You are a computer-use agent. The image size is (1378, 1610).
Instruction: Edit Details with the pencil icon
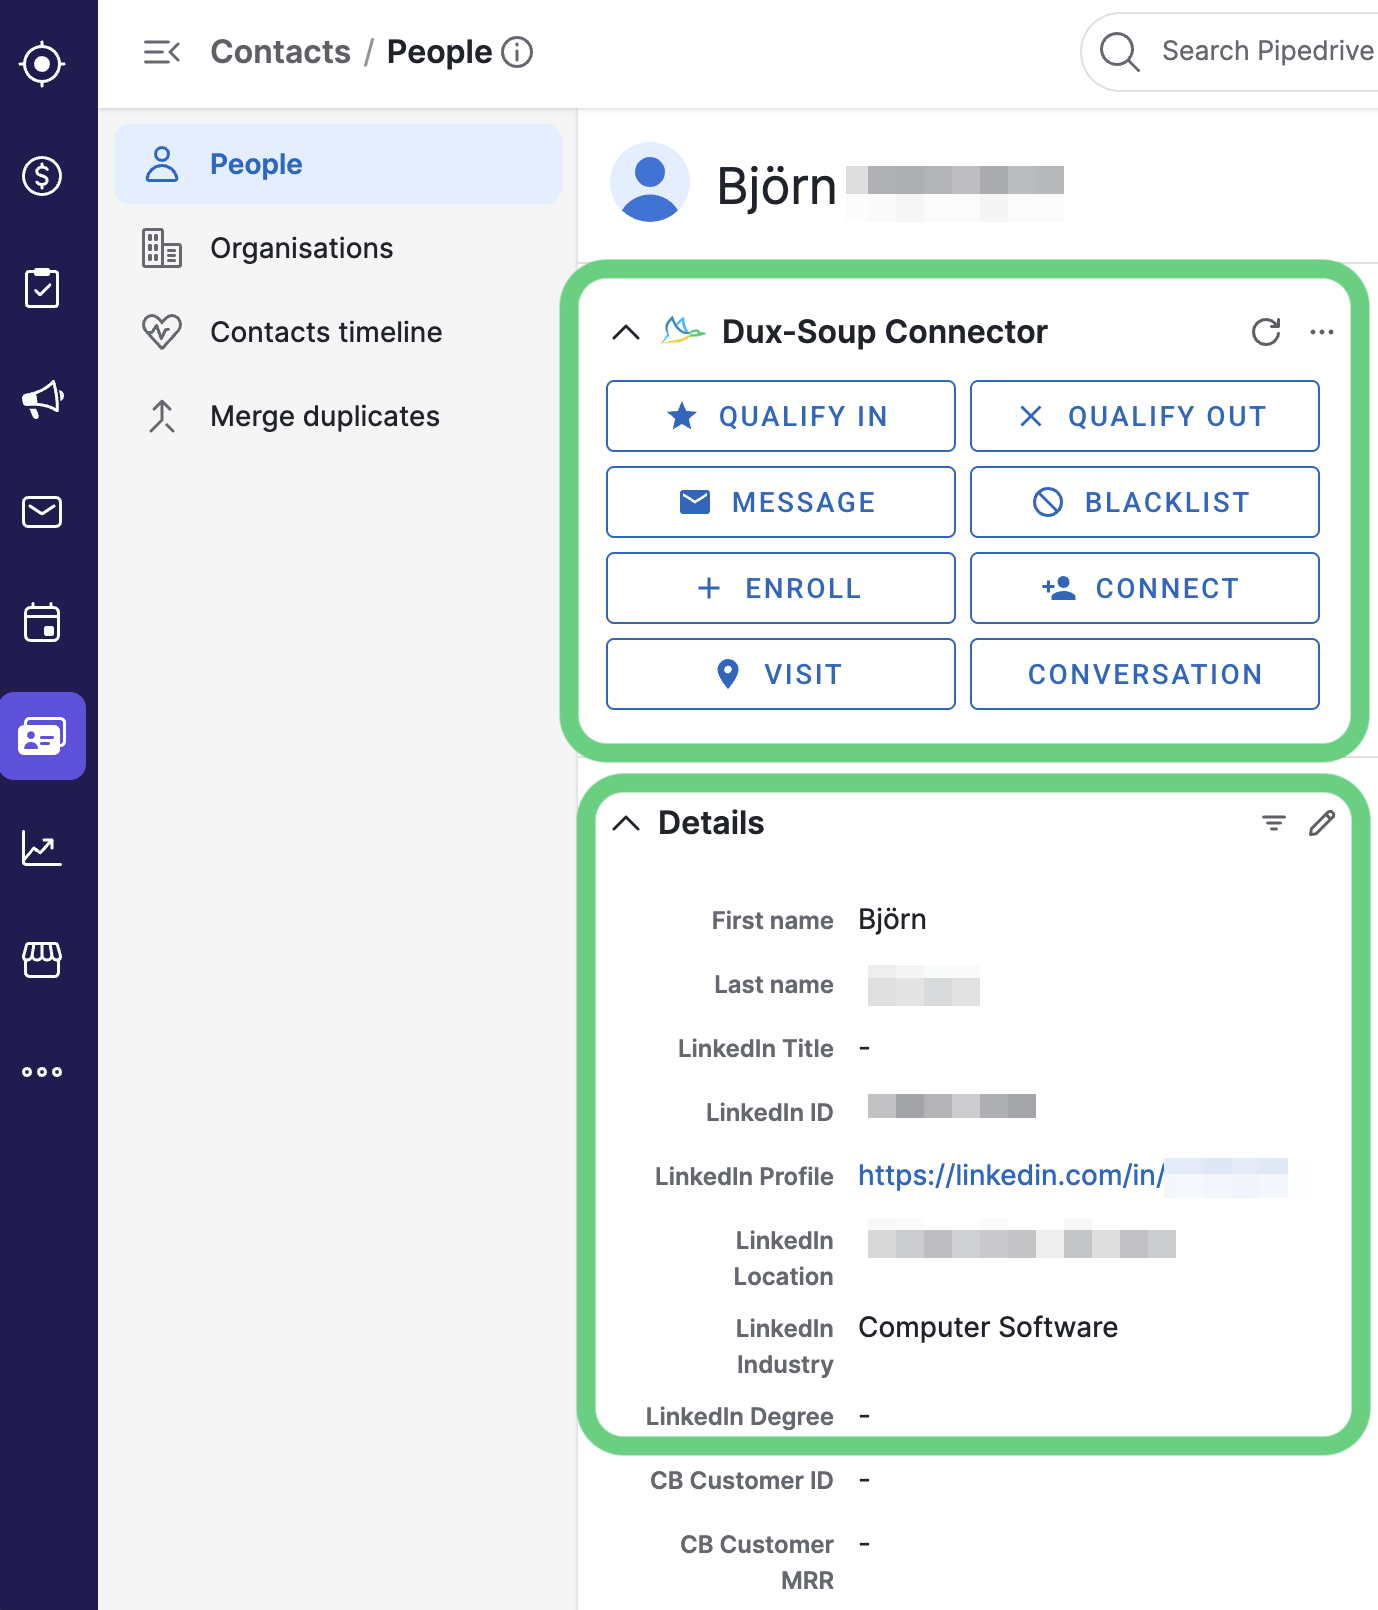click(x=1322, y=823)
